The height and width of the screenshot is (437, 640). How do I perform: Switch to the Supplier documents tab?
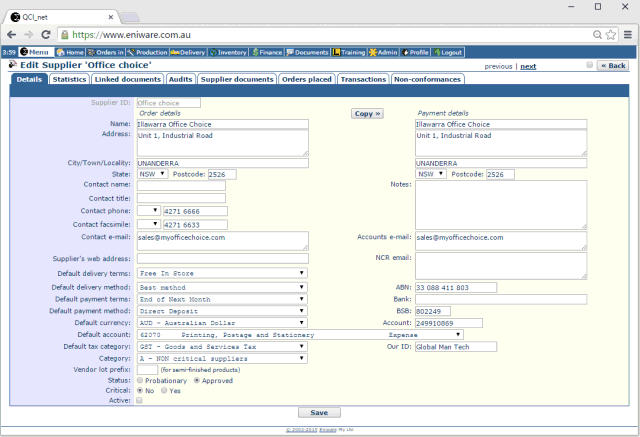(x=237, y=79)
